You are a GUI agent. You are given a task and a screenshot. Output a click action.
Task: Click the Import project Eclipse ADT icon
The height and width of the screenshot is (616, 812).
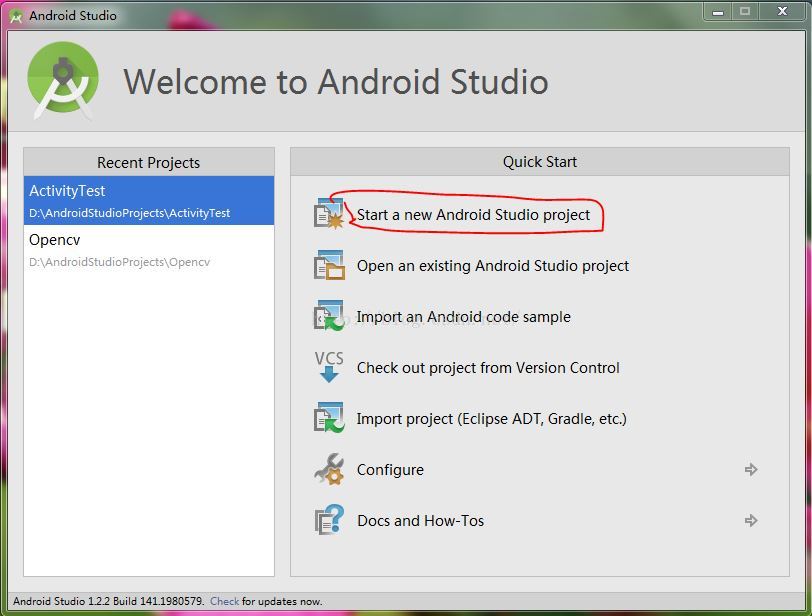329,418
